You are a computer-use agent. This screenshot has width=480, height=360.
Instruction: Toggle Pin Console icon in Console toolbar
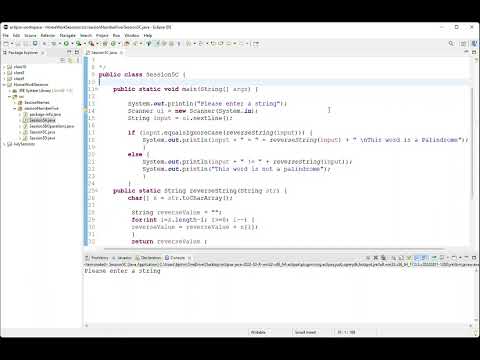pyautogui.click(x=434, y=258)
